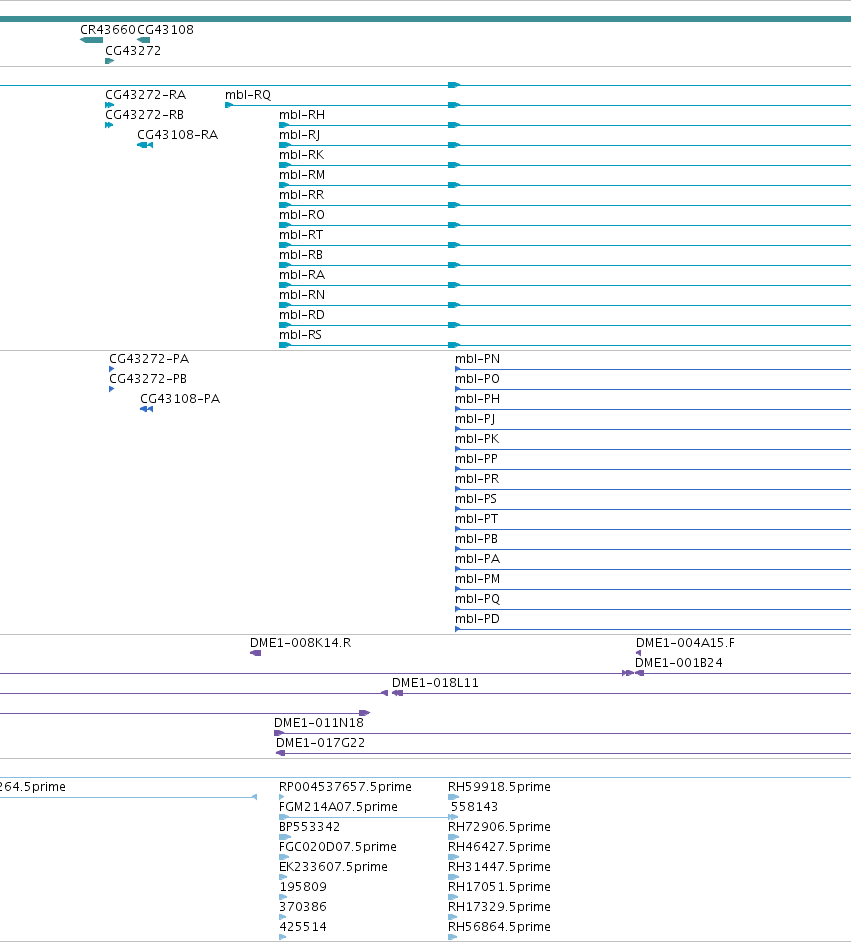Click the mbl-RR transcript

pyautogui.click(x=301, y=195)
